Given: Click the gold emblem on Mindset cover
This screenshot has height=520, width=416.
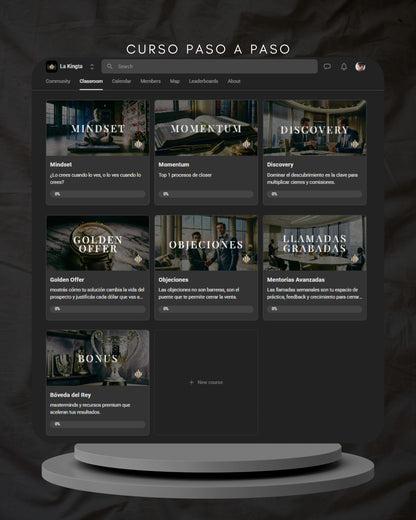Looking at the screenshot, I should click(138, 144).
